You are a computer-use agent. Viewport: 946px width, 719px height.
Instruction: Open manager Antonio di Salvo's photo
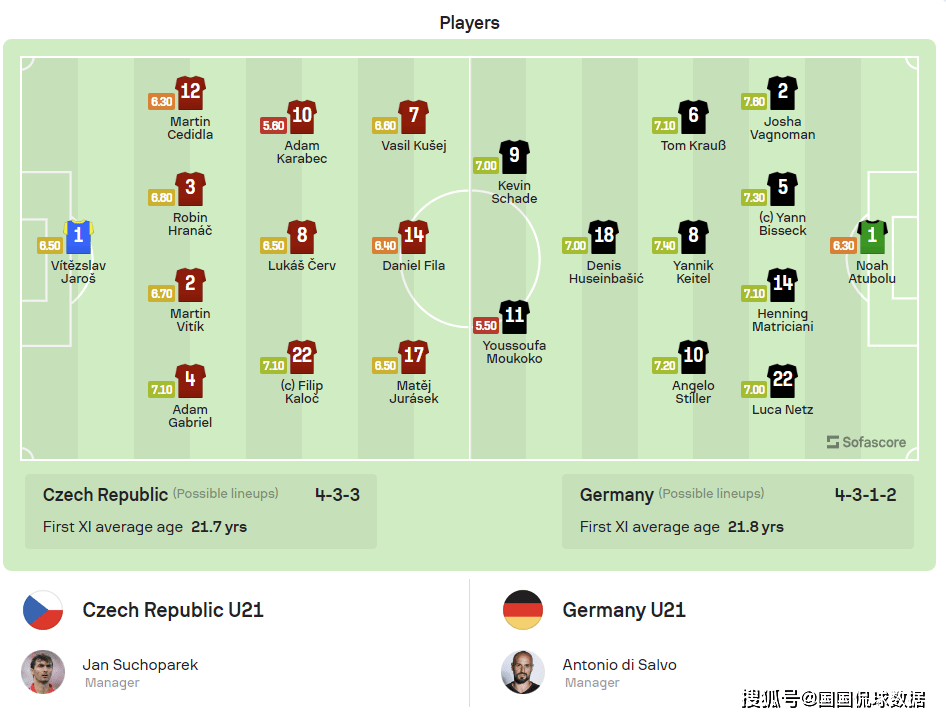click(x=523, y=672)
